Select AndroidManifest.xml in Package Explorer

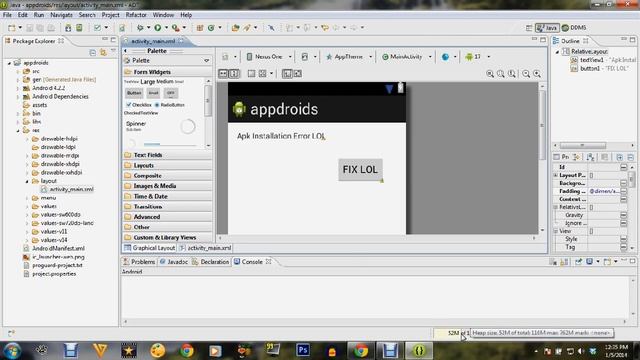click(x=54, y=248)
